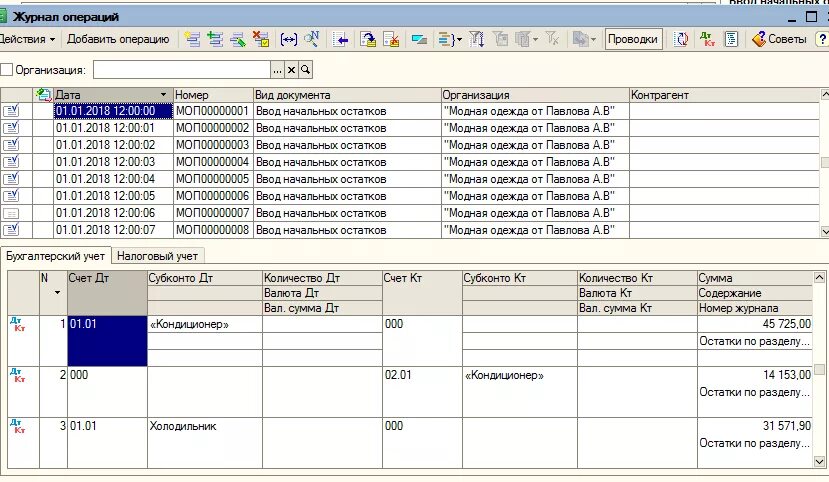Click the Дт/Кт icon of posting 2
The width and height of the screenshot is (829, 482).
tap(17, 375)
